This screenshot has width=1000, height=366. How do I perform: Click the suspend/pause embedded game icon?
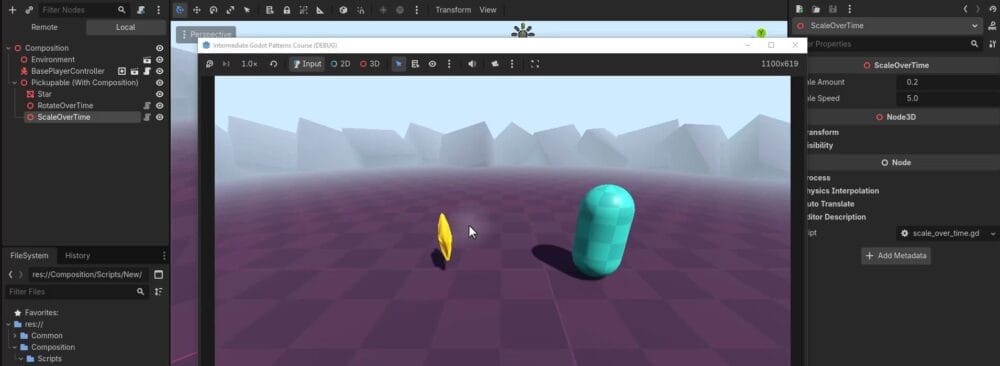(209, 64)
